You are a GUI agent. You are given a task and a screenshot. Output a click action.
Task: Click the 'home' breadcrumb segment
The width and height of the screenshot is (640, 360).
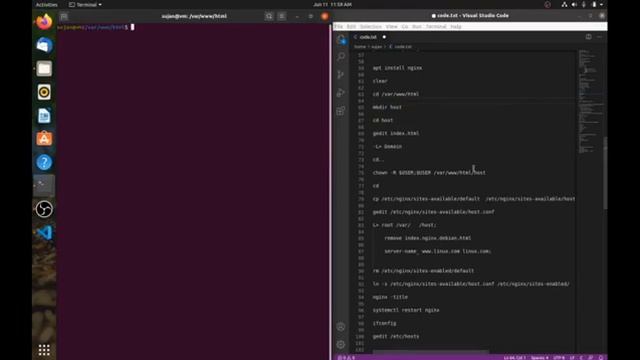coord(360,47)
